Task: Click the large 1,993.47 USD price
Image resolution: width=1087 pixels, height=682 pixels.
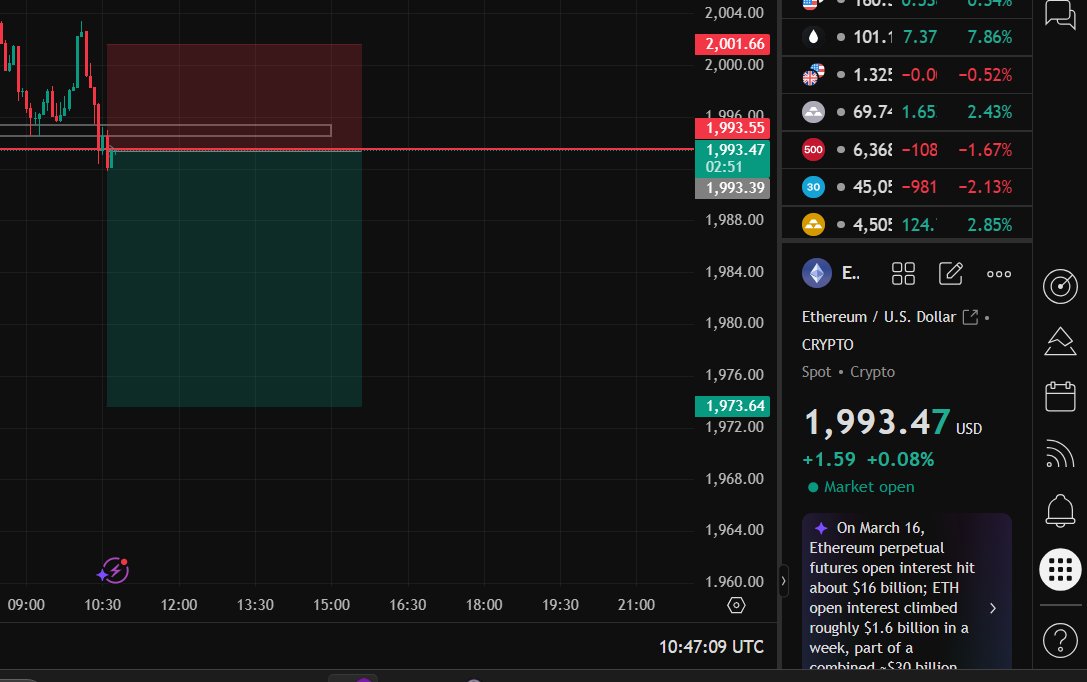Action: click(893, 422)
